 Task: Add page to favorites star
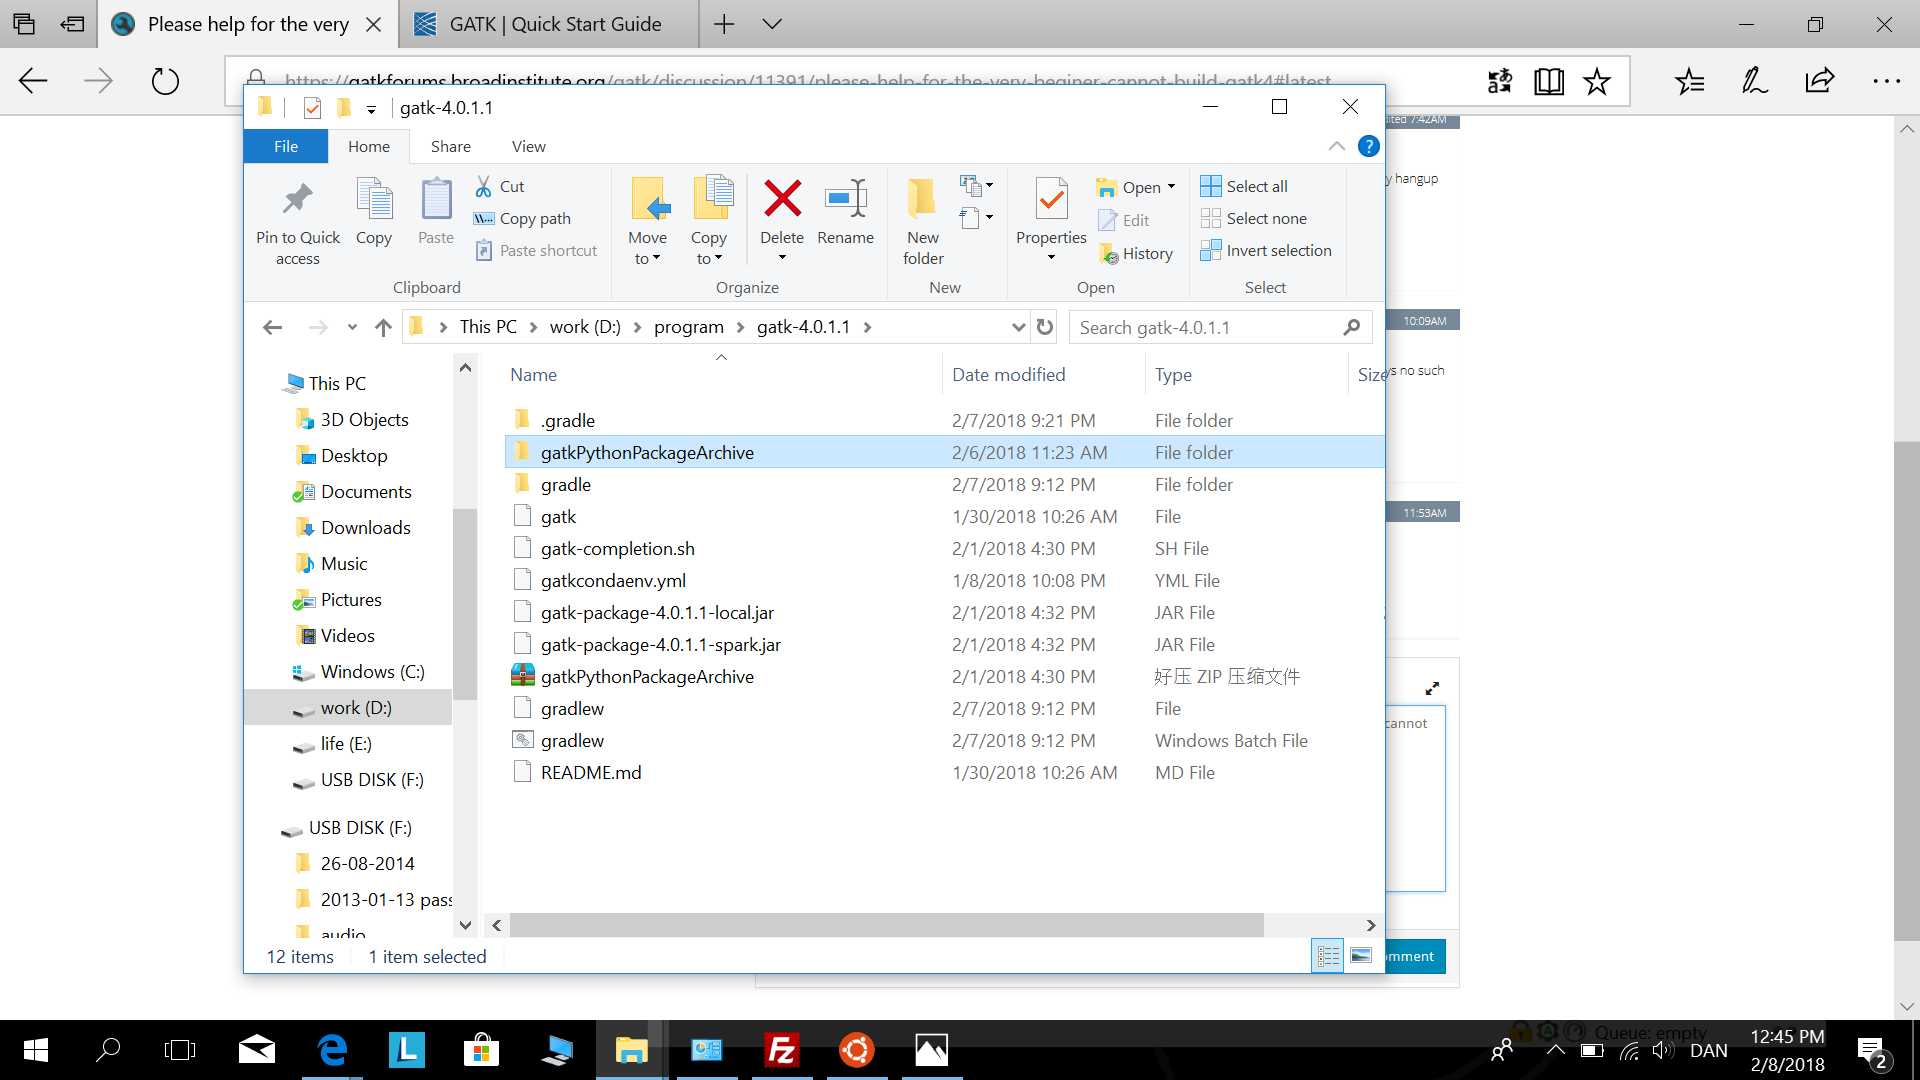(1597, 81)
